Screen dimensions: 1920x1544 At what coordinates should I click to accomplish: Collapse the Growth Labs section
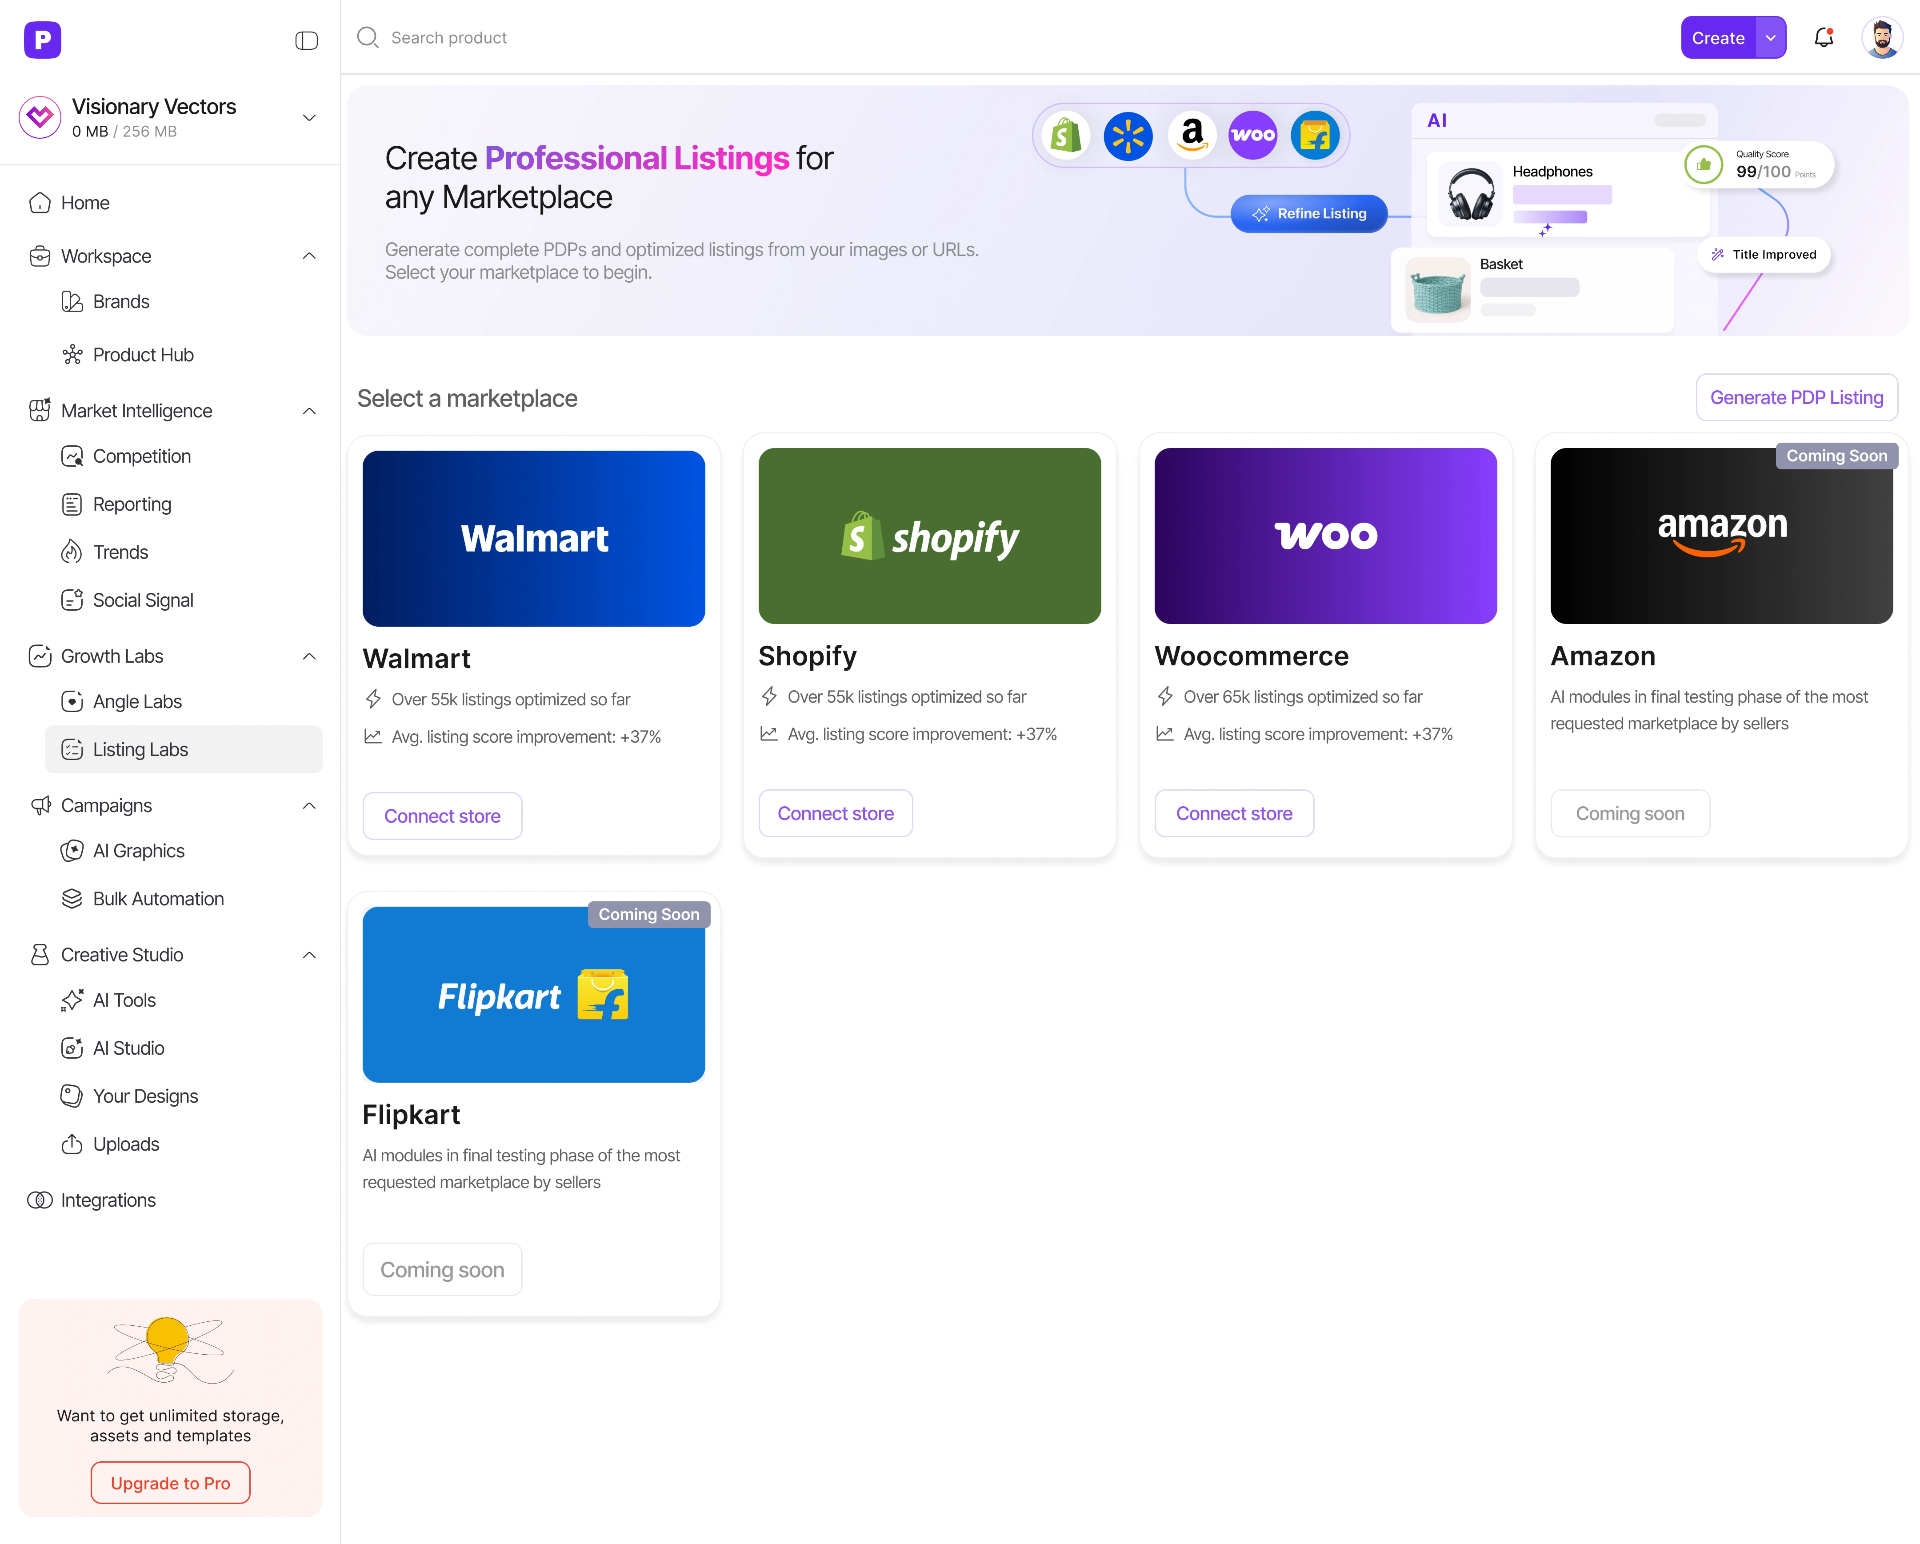click(309, 656)
